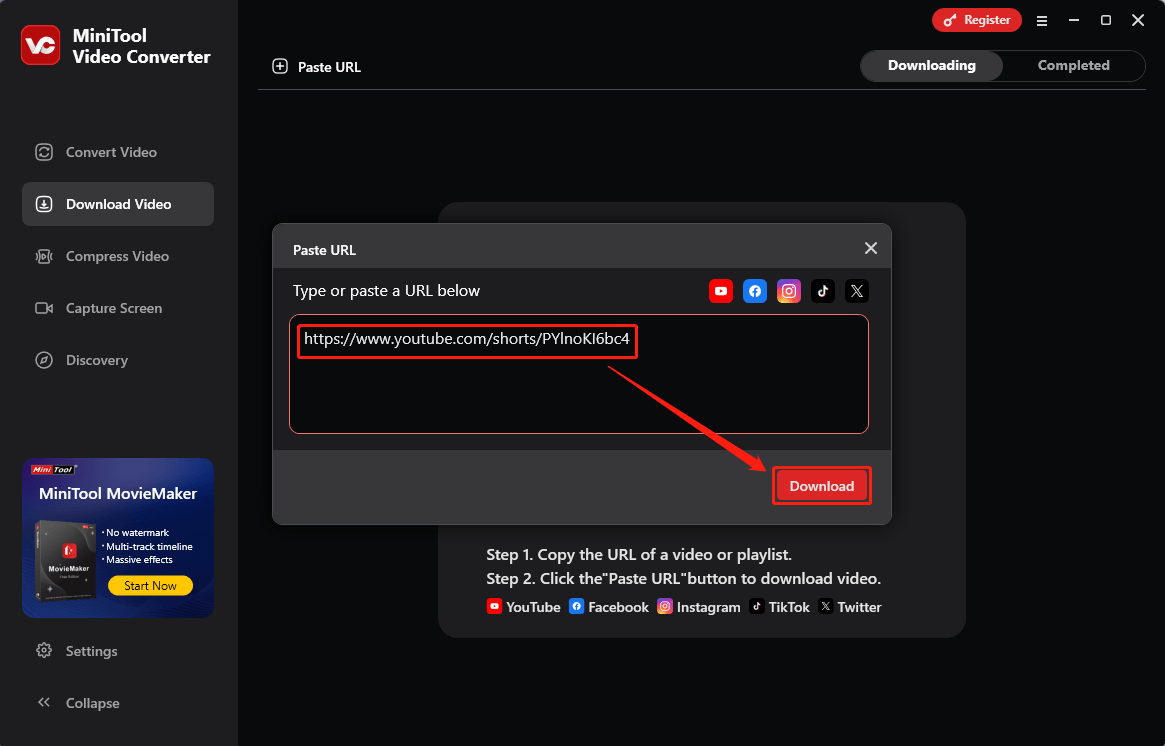Click the MovieMaker box thumbnail
Screen dimensions: 1165x746
click(66, 560)
